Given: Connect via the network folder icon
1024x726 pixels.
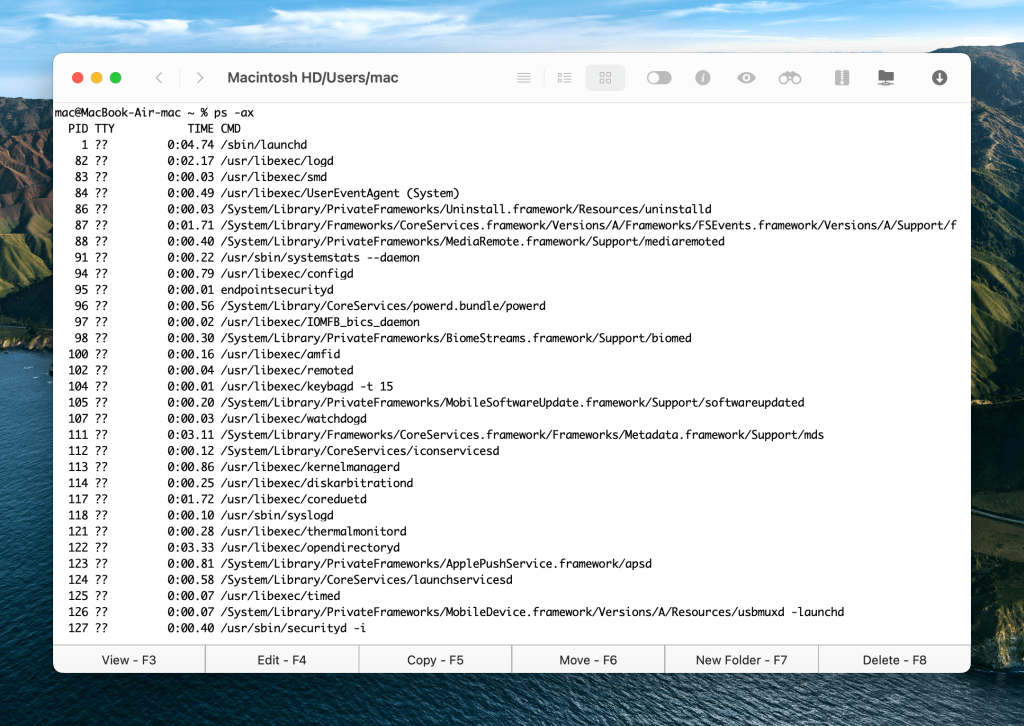Looking at the screenshot, I should point(886,77).
